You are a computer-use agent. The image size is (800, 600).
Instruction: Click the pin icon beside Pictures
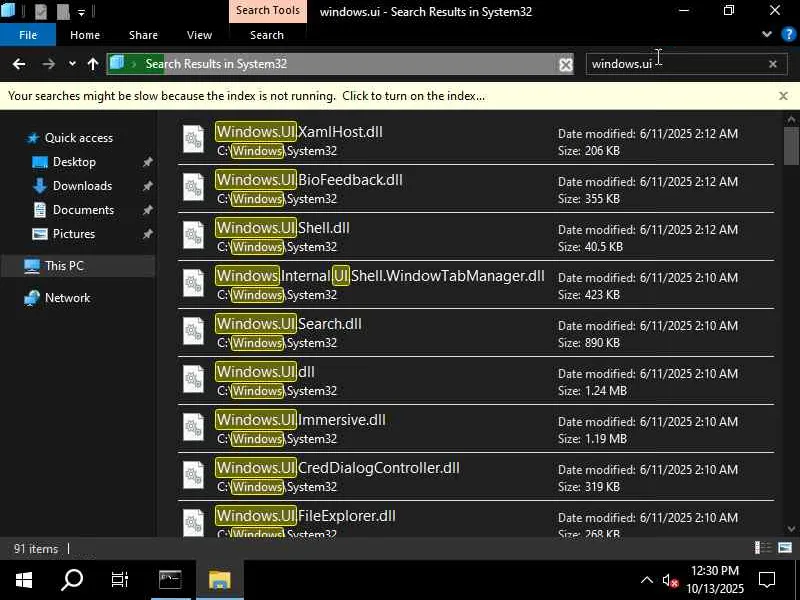147,234
